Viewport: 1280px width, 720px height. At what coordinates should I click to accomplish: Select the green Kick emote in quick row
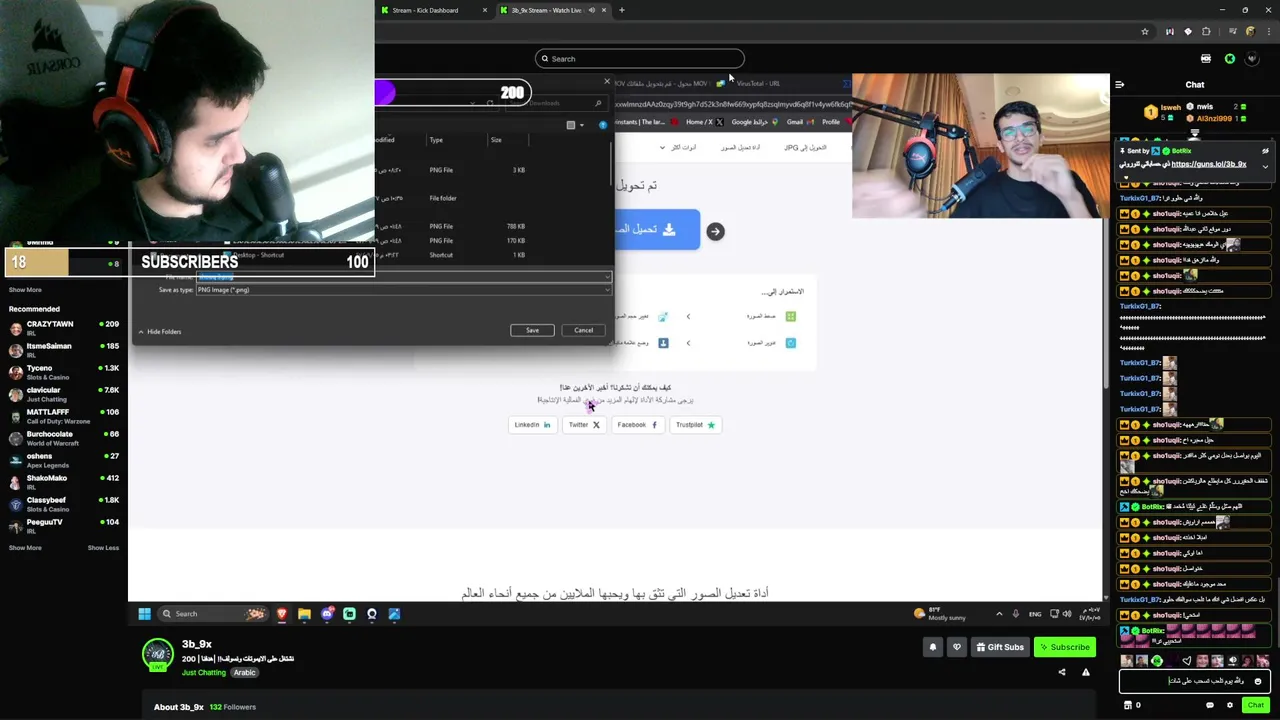[x=1157, y=661]
